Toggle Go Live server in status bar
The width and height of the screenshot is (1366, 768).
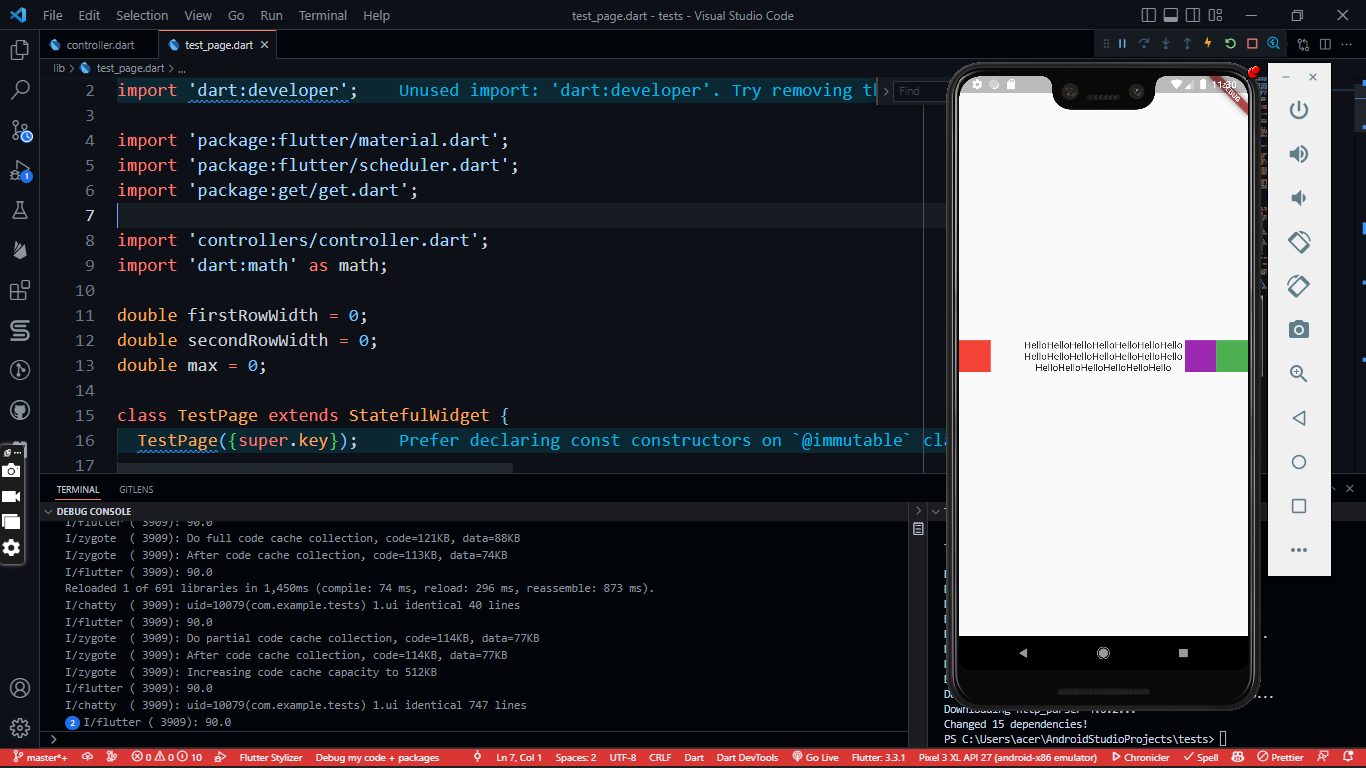815,758
